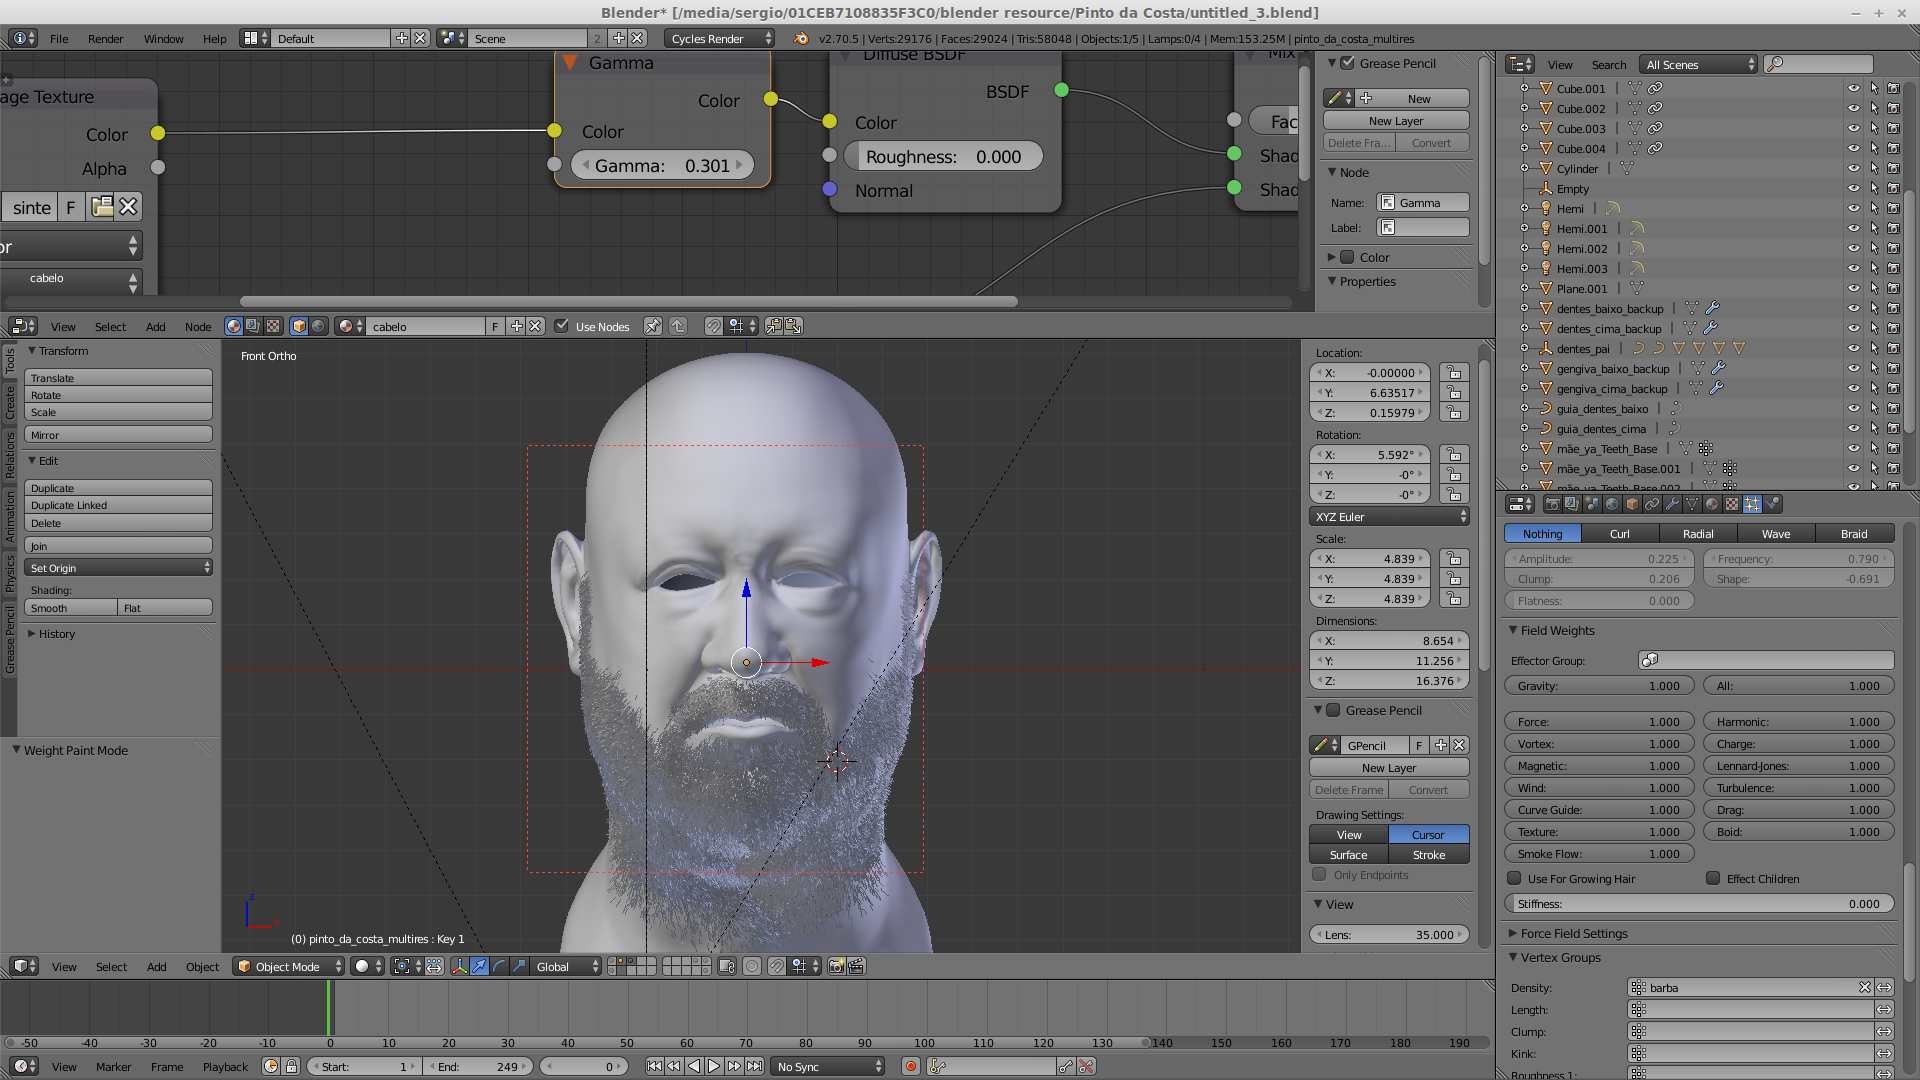Screen dimensions: 1920x1080
Task: Click the pin node tree icon
Action: [x=652, y=326]
